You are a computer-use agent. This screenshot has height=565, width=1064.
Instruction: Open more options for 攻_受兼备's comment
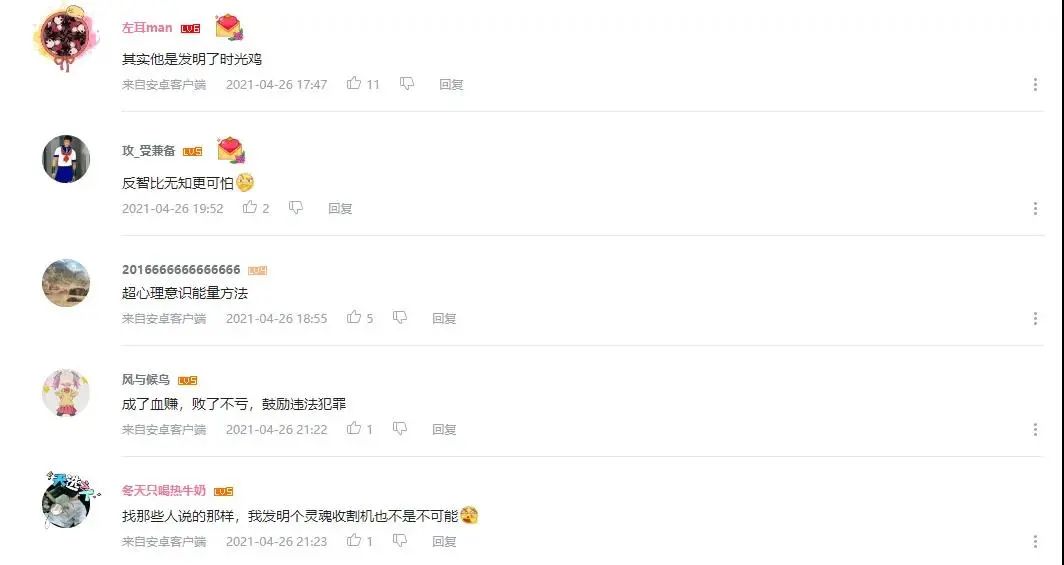click(x=1035, y=208)
